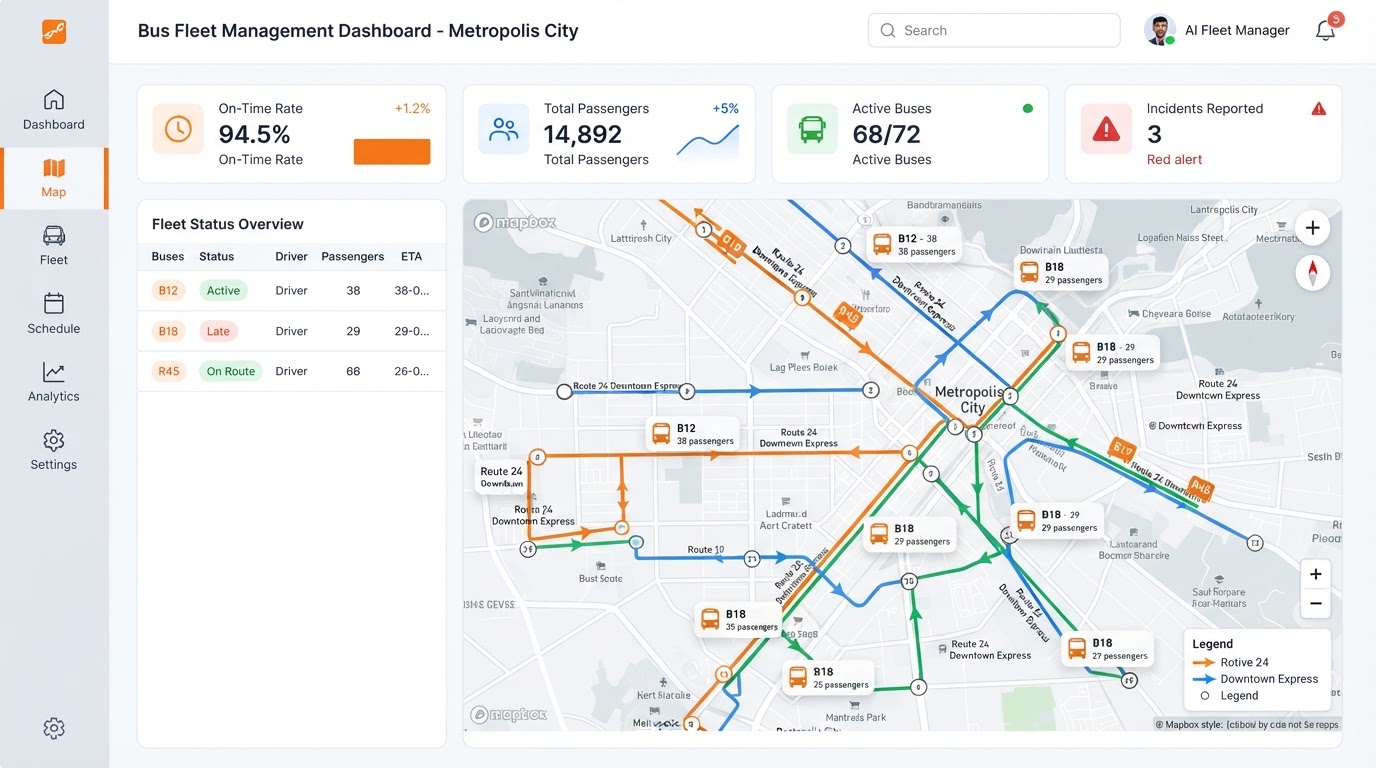The image size is (1376, 768).
Task: Click the blue Downtown Express entry in the legend
Action: (1256, 679)
